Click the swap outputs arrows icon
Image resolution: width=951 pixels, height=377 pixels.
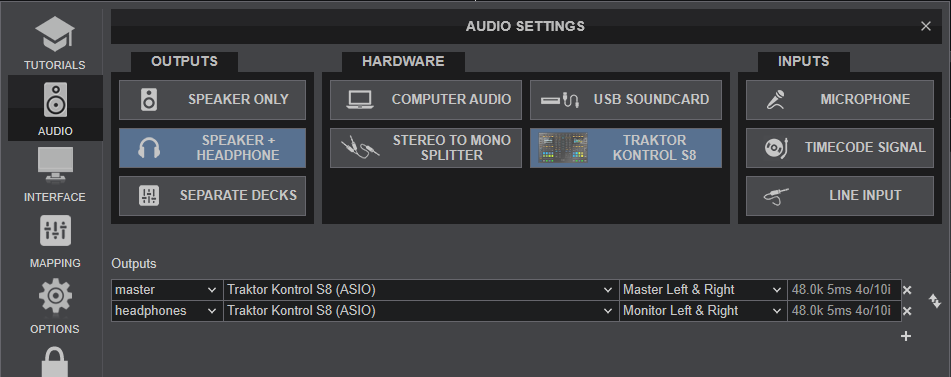[x=935, y=300]
